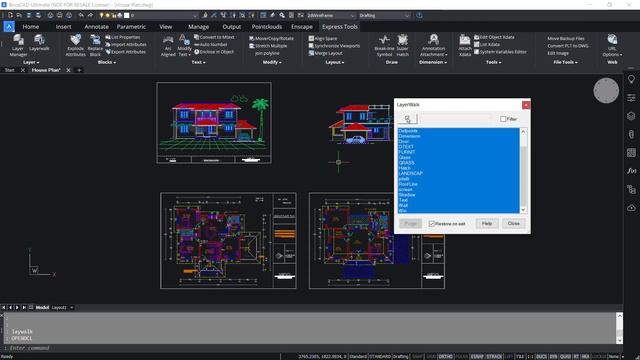
Task: Click the command line input field
Action: point(310,348)
